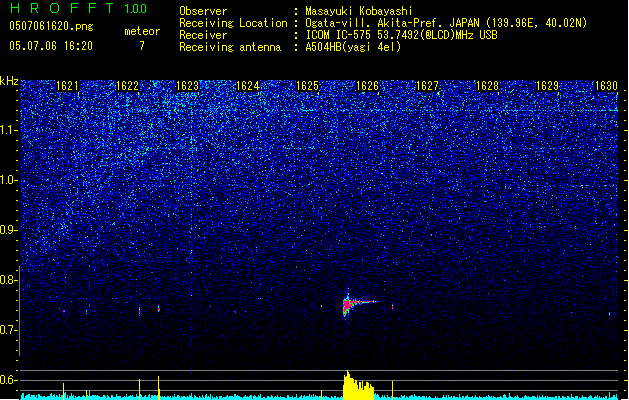Select the filename 0507061620.png

point(51,26)
